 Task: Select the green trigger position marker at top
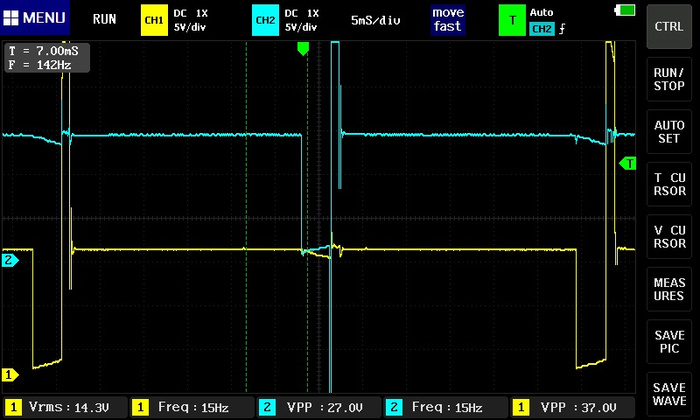point(304,48)
